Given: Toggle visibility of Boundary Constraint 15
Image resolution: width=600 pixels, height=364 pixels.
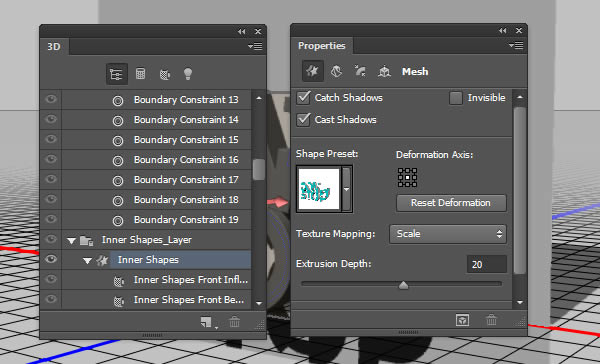Looking at the screenshot, I should [x=51, y=139].
